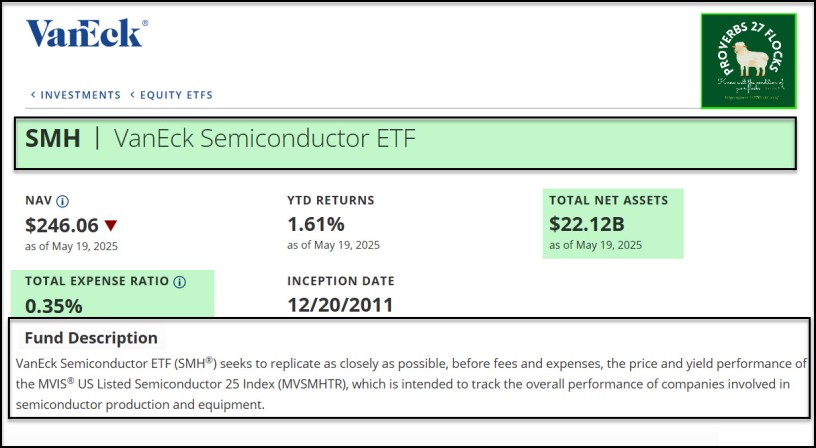
Task: Click the $246.06 NAV value
Action: (x=62, y=225)
